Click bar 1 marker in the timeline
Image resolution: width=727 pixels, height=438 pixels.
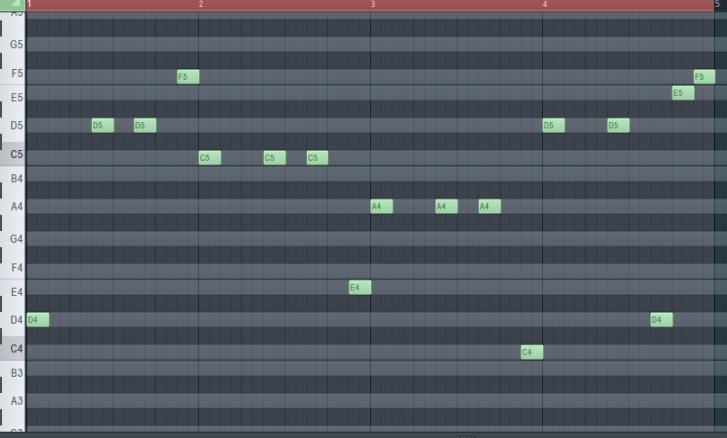tap(29, 4)
